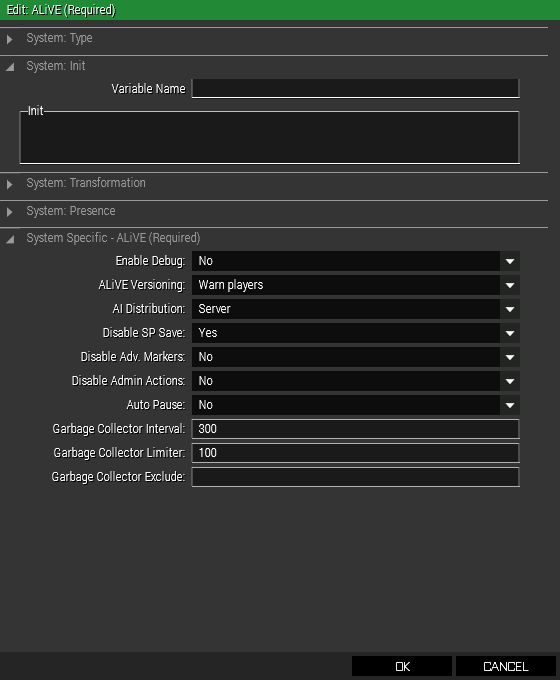Click the Enable Debug label
Viewport: 560px width, 680px height.
[150, 261]
